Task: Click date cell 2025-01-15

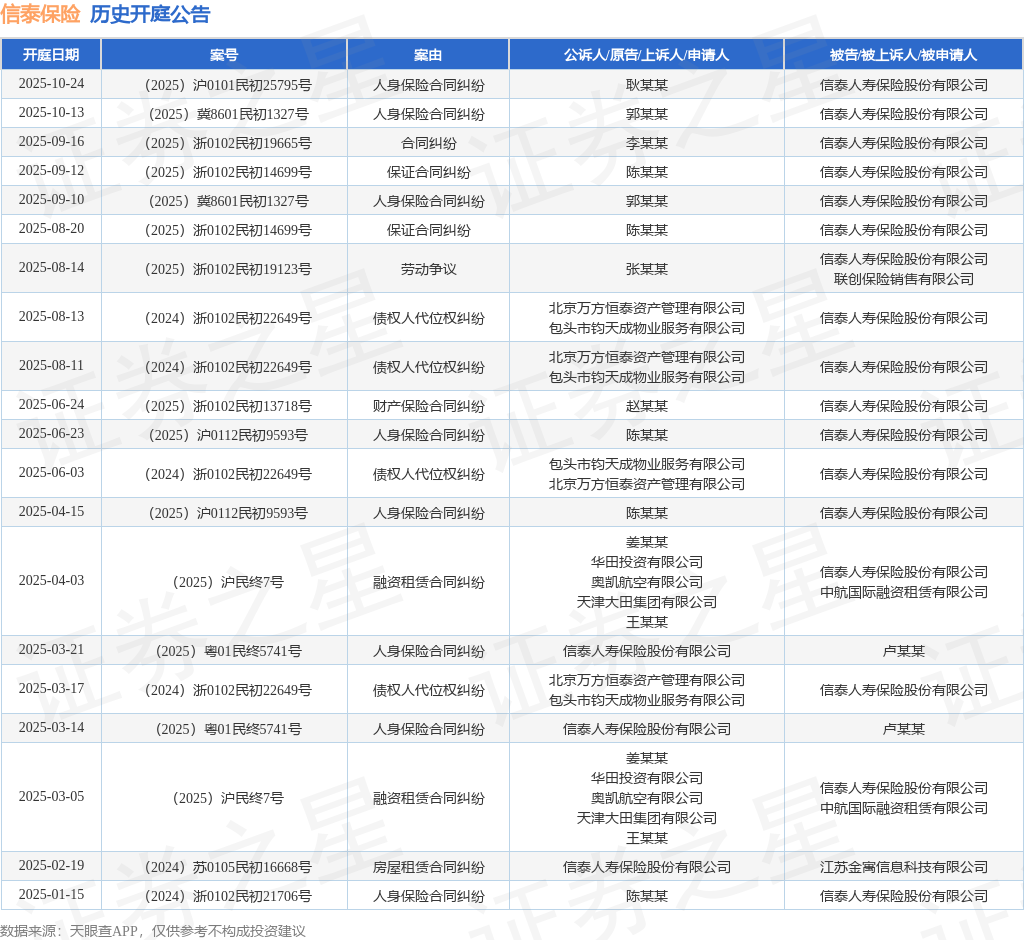Action: point(51,894)
